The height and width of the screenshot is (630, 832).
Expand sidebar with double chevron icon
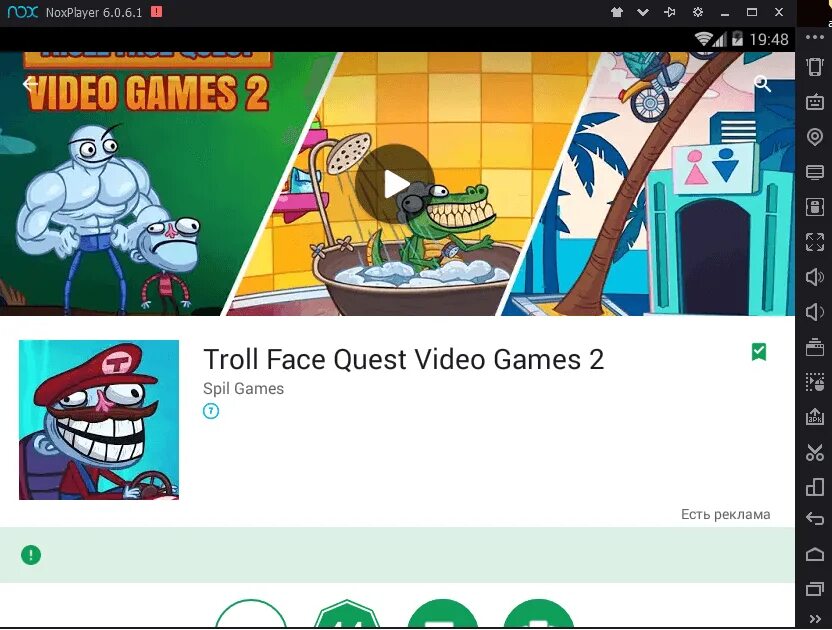814,619
